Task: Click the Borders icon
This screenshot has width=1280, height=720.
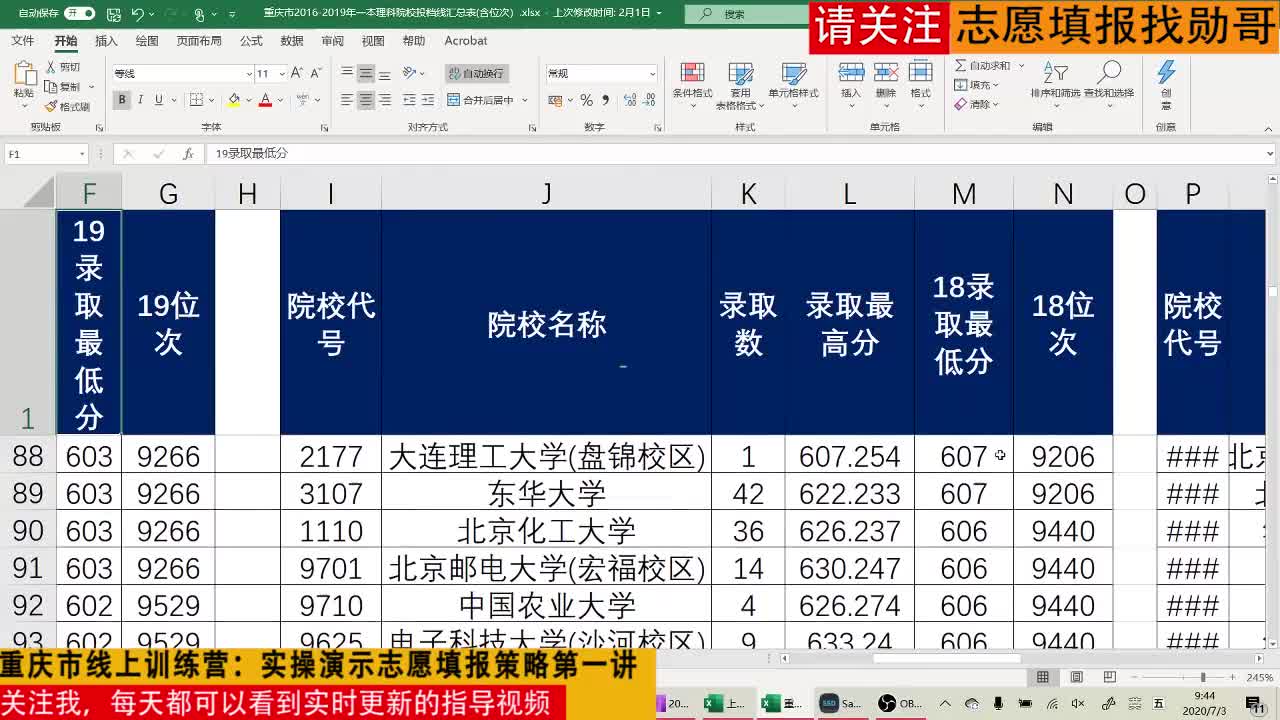Action: [196, 100]
